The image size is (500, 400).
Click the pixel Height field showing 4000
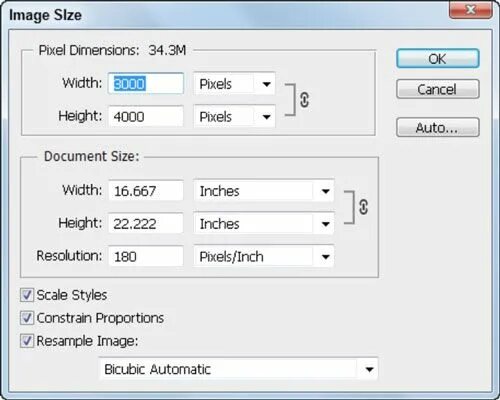click(146, 116)
